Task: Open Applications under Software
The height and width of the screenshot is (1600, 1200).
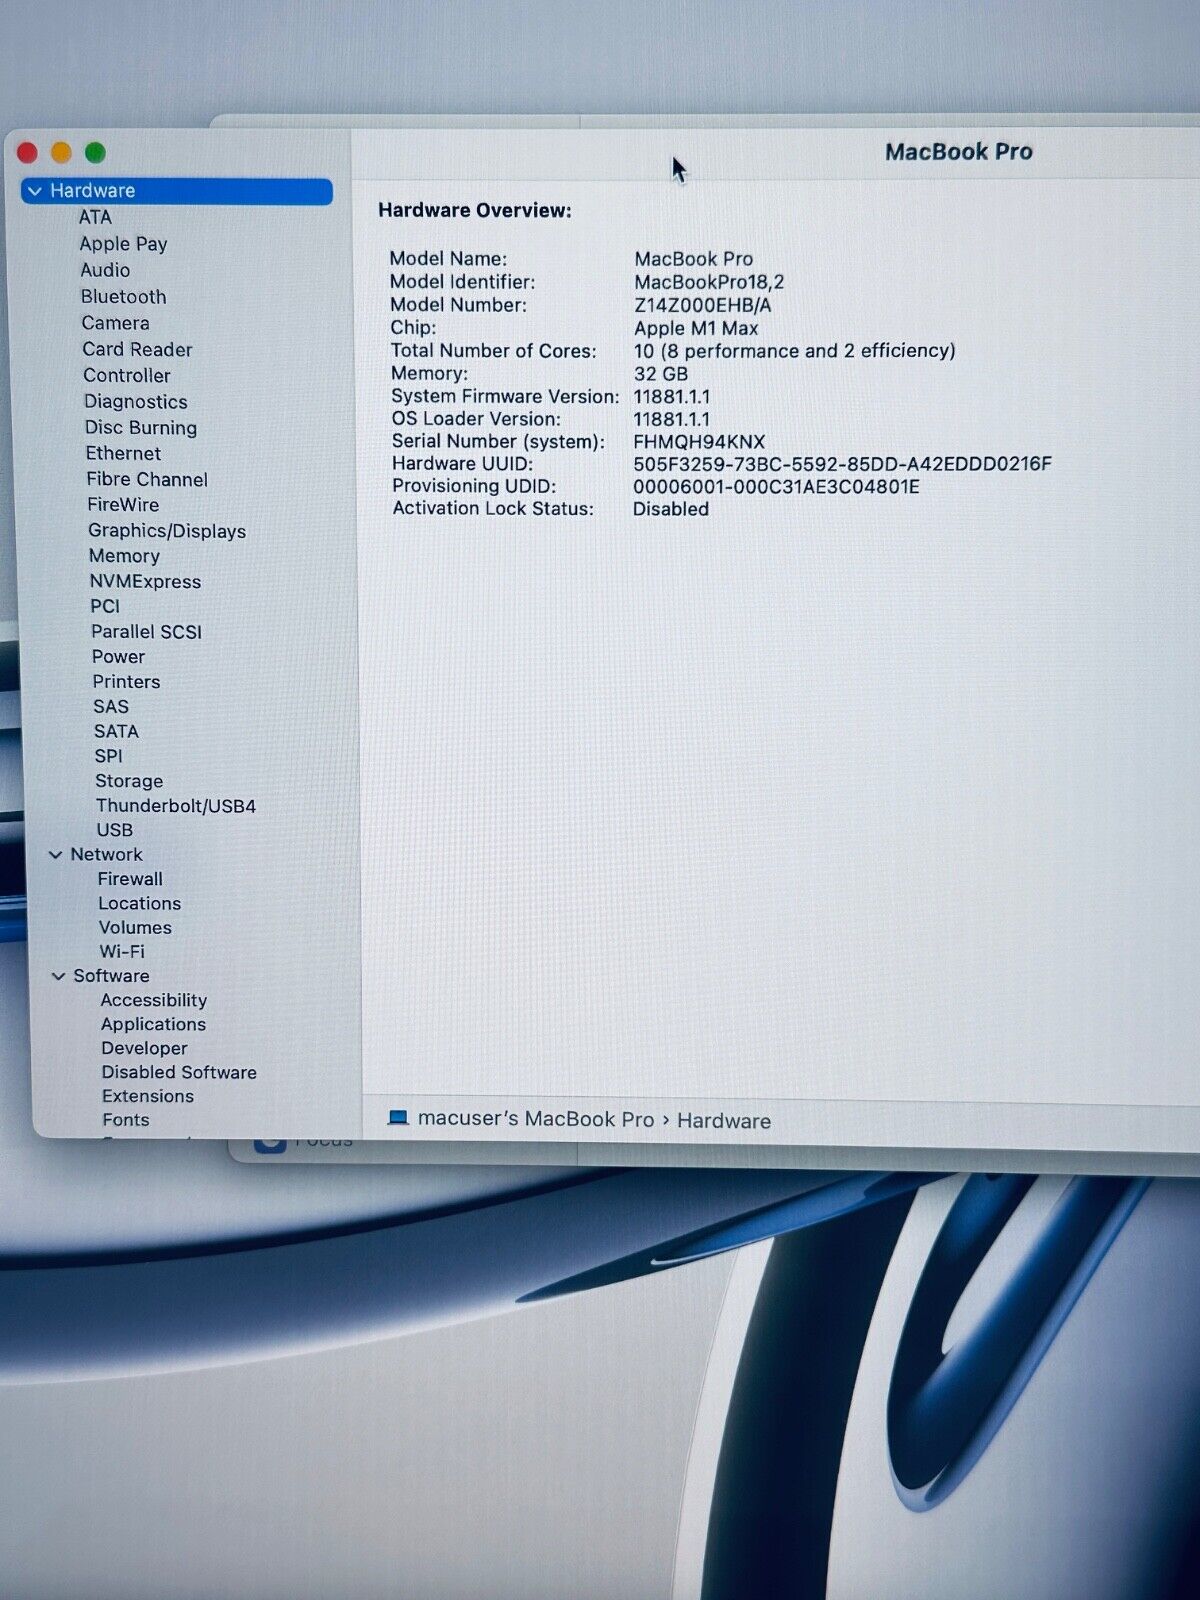Action: tap(153, 1024)
